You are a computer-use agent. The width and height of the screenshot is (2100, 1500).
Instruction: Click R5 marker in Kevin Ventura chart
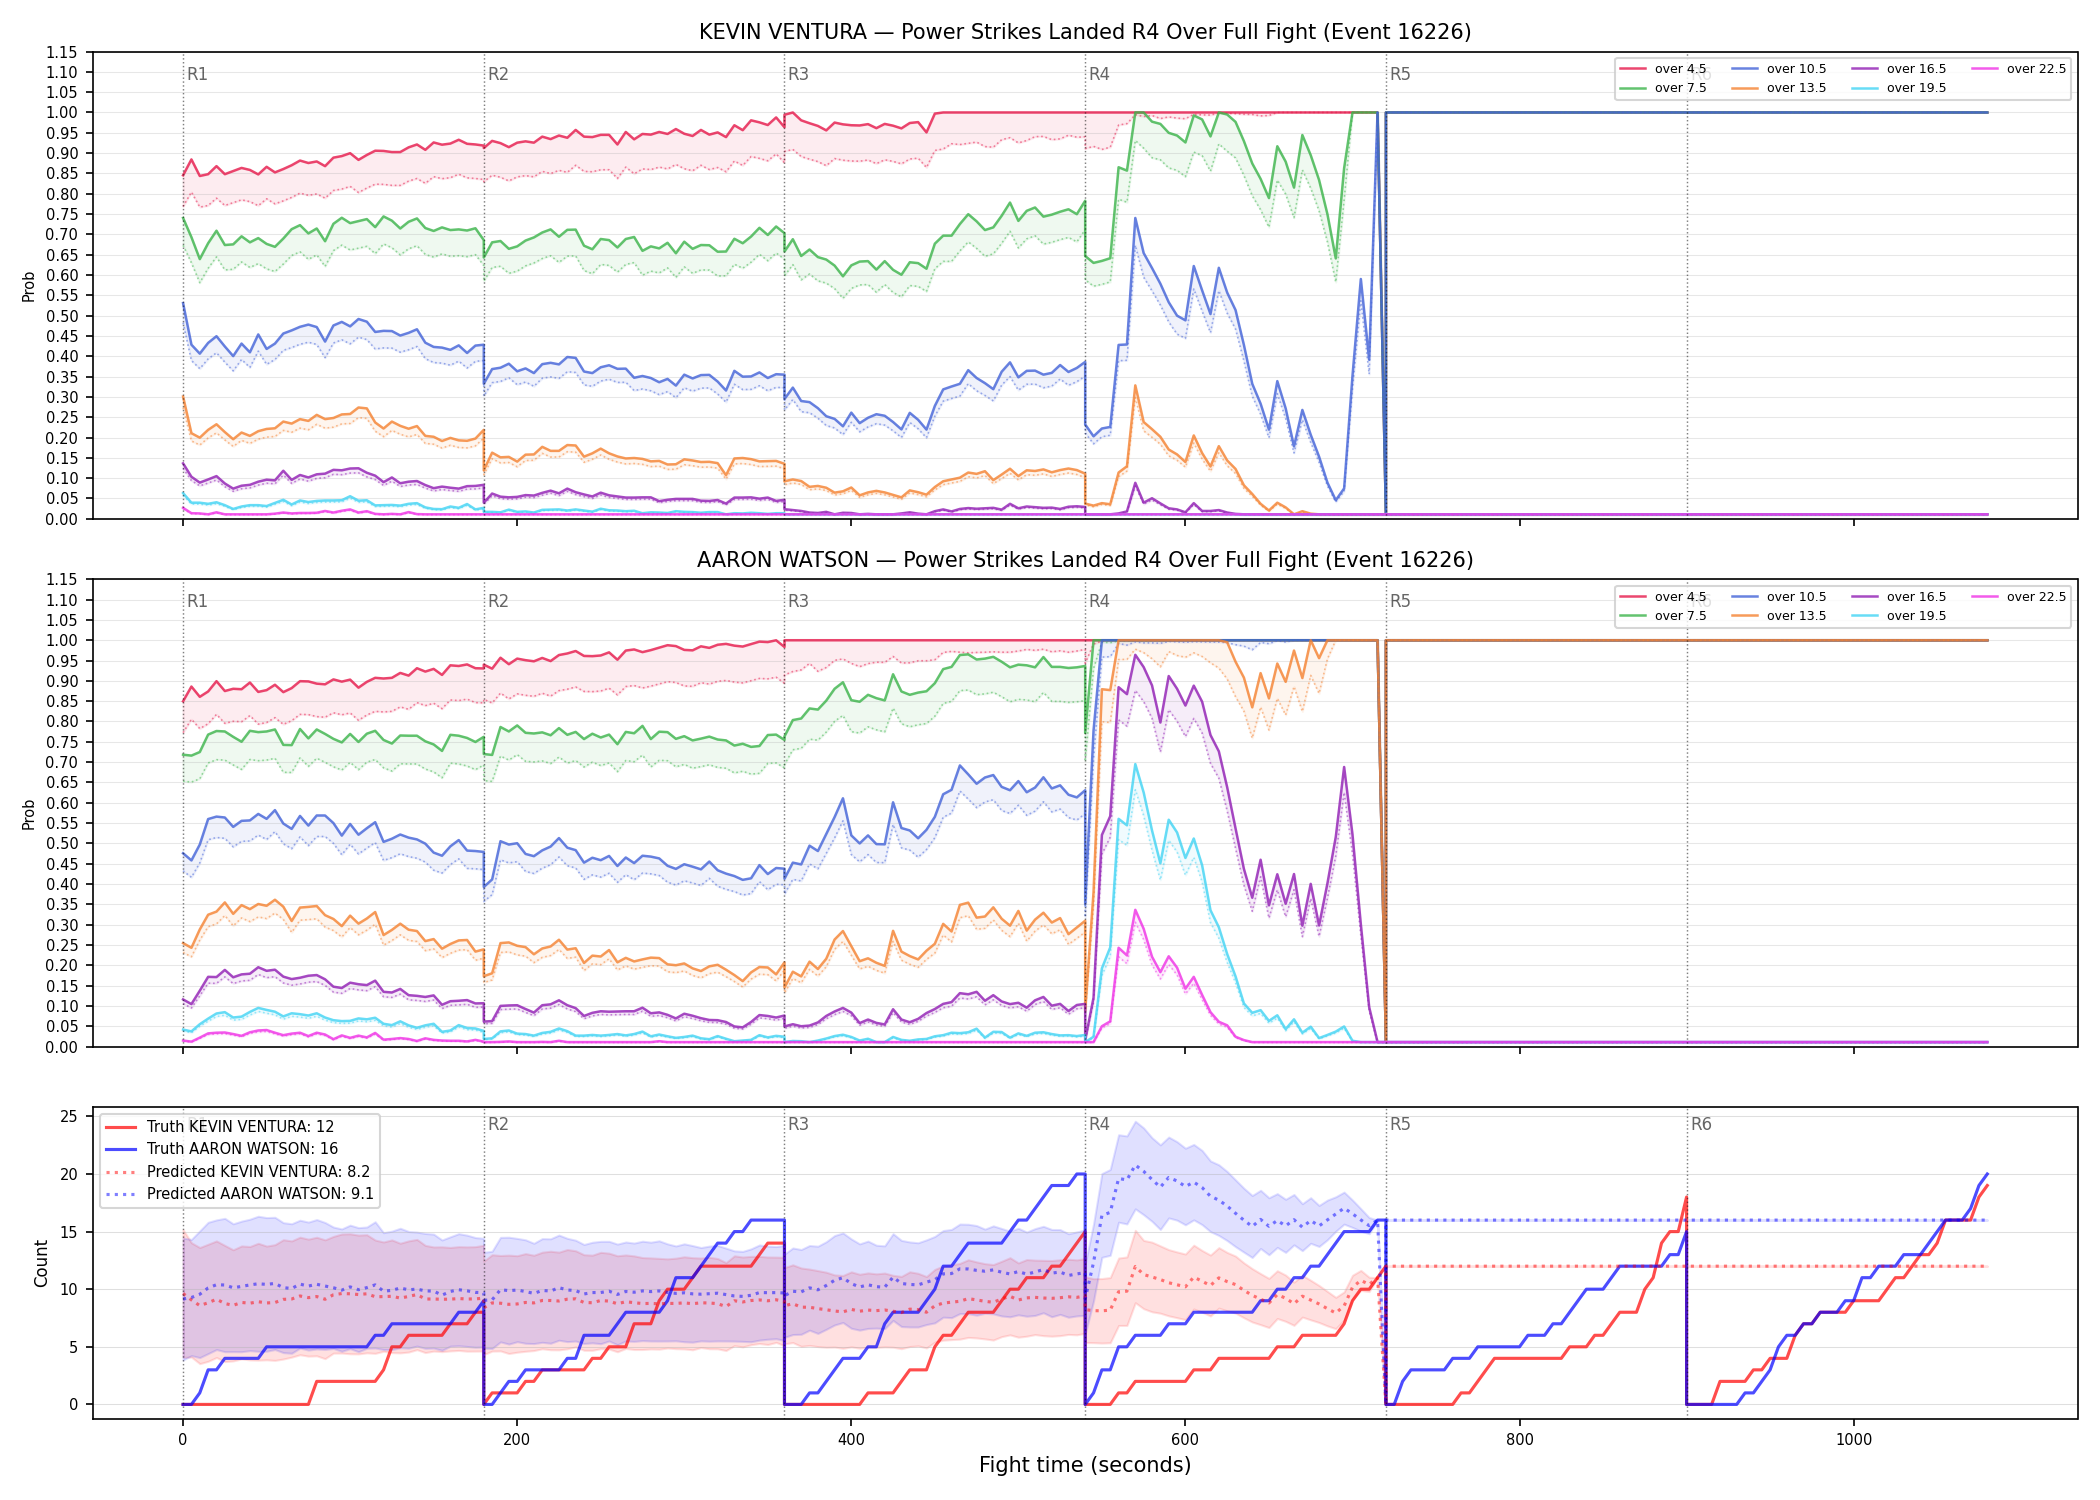coord(1400,74)
